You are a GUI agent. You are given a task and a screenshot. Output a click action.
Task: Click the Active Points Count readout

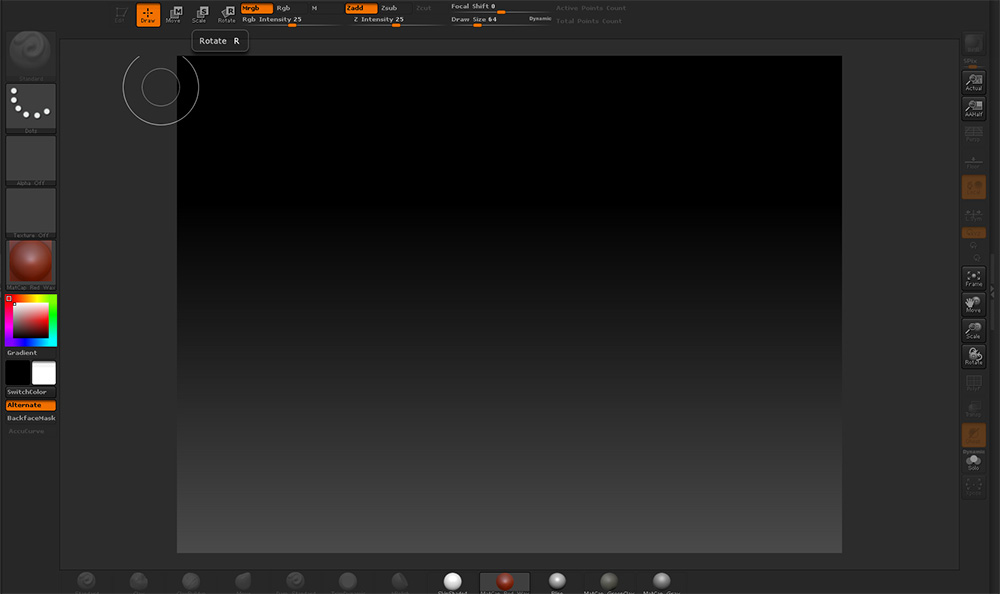point(591,8)
